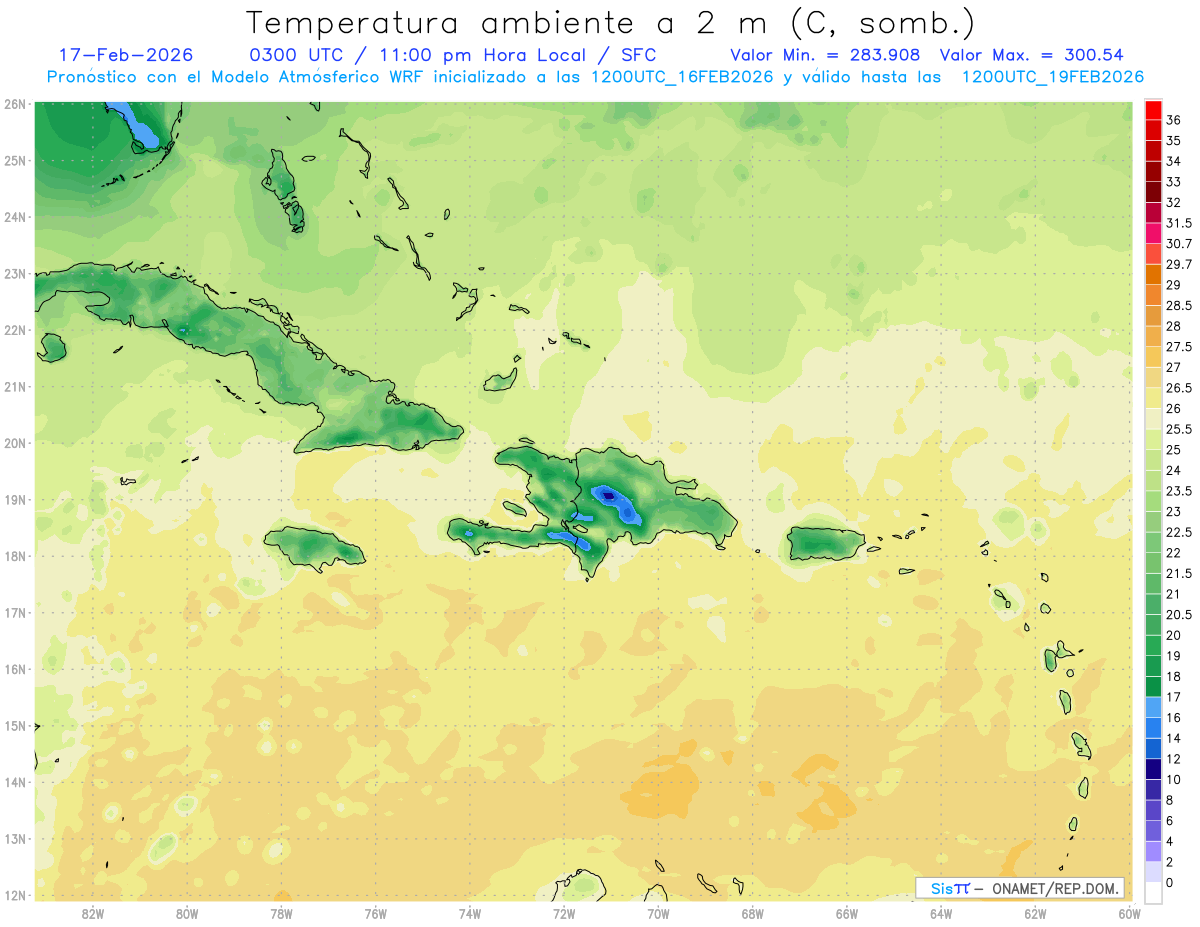The width and height of the screenshot is (1200, 927).
Task: Click the '16N' latitude label
Action: point(14,669)
